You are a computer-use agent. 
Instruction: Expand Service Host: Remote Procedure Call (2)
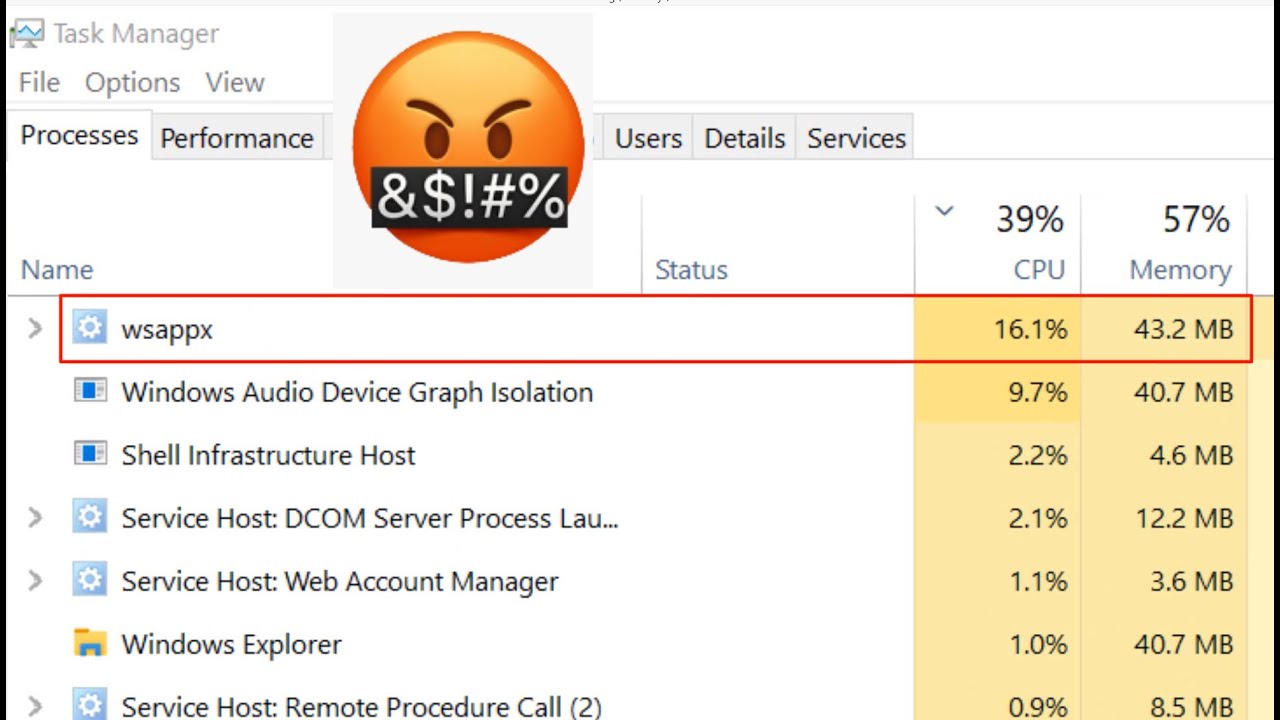(x=35, y=706)
